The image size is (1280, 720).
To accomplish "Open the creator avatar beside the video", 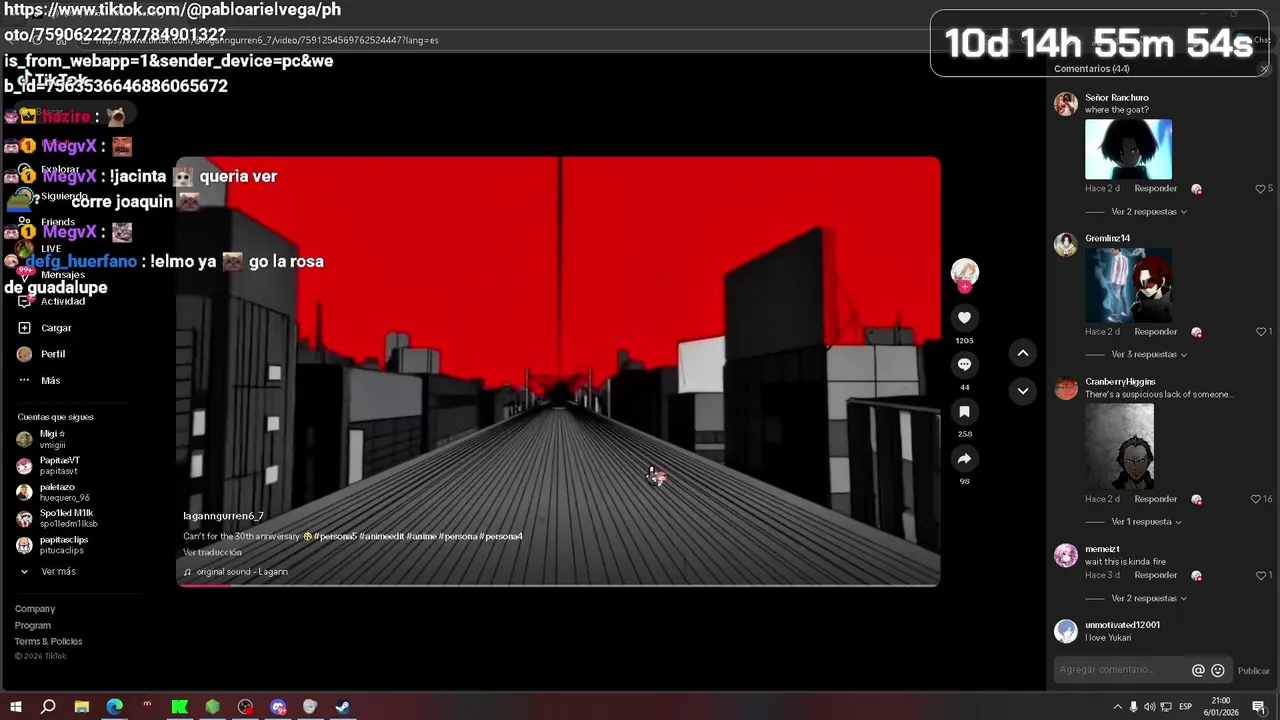I will coord(964,272).
